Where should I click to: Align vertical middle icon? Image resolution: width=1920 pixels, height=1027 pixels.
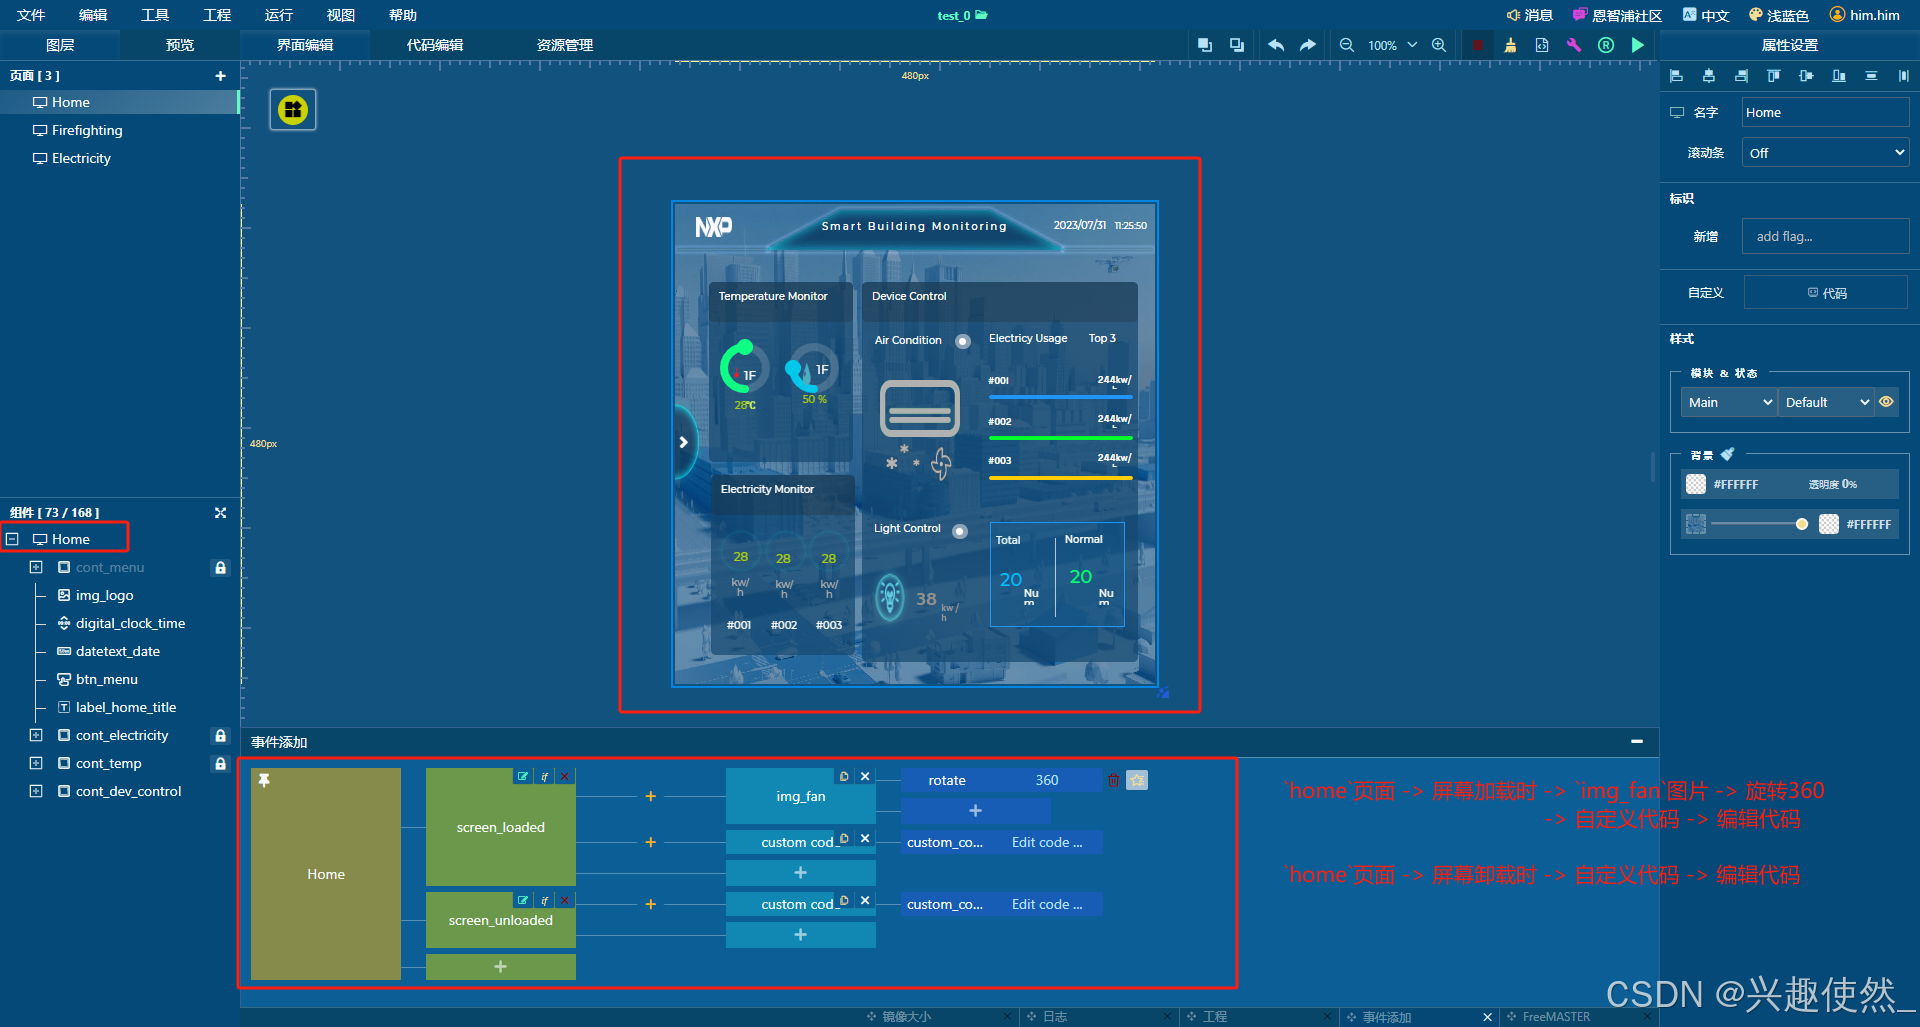coord(1806,76)
